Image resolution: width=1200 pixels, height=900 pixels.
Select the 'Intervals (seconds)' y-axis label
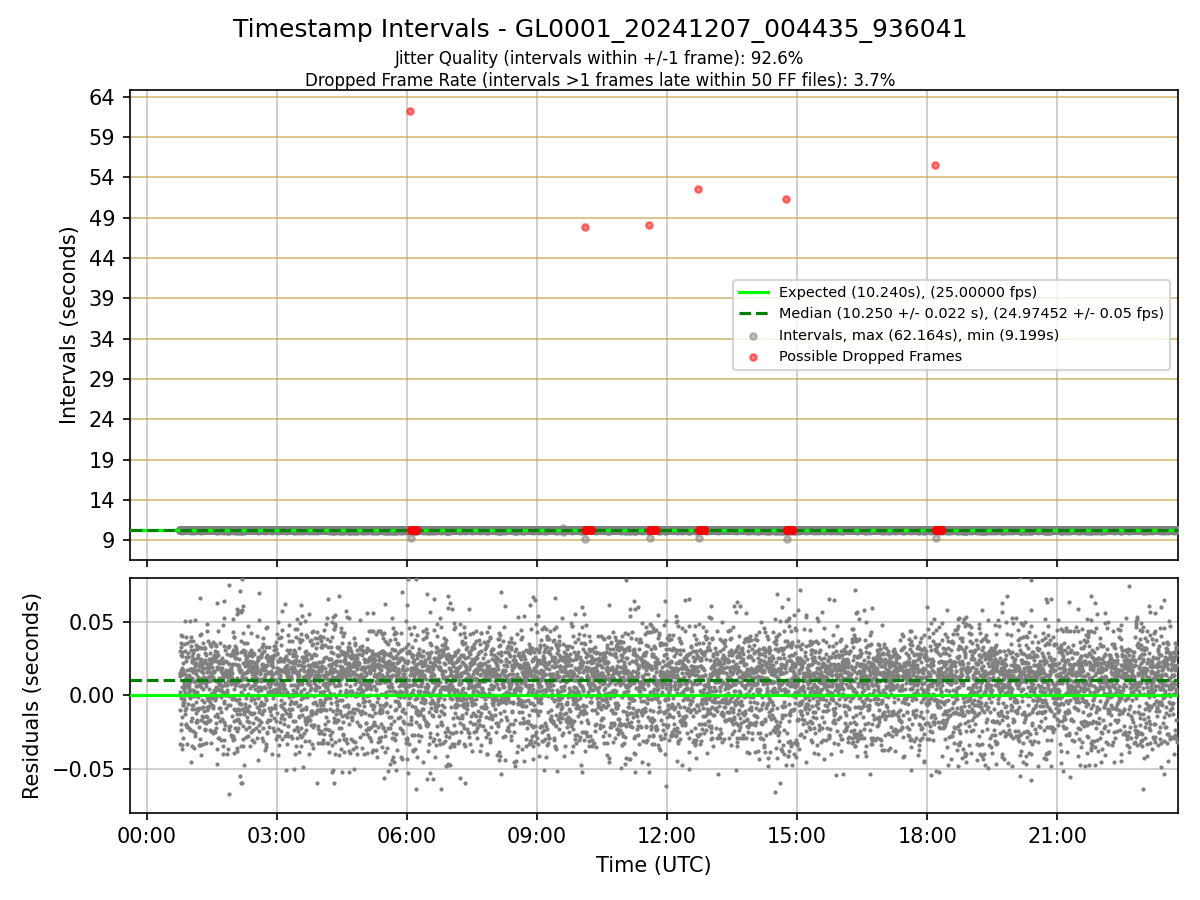[68, 325]
